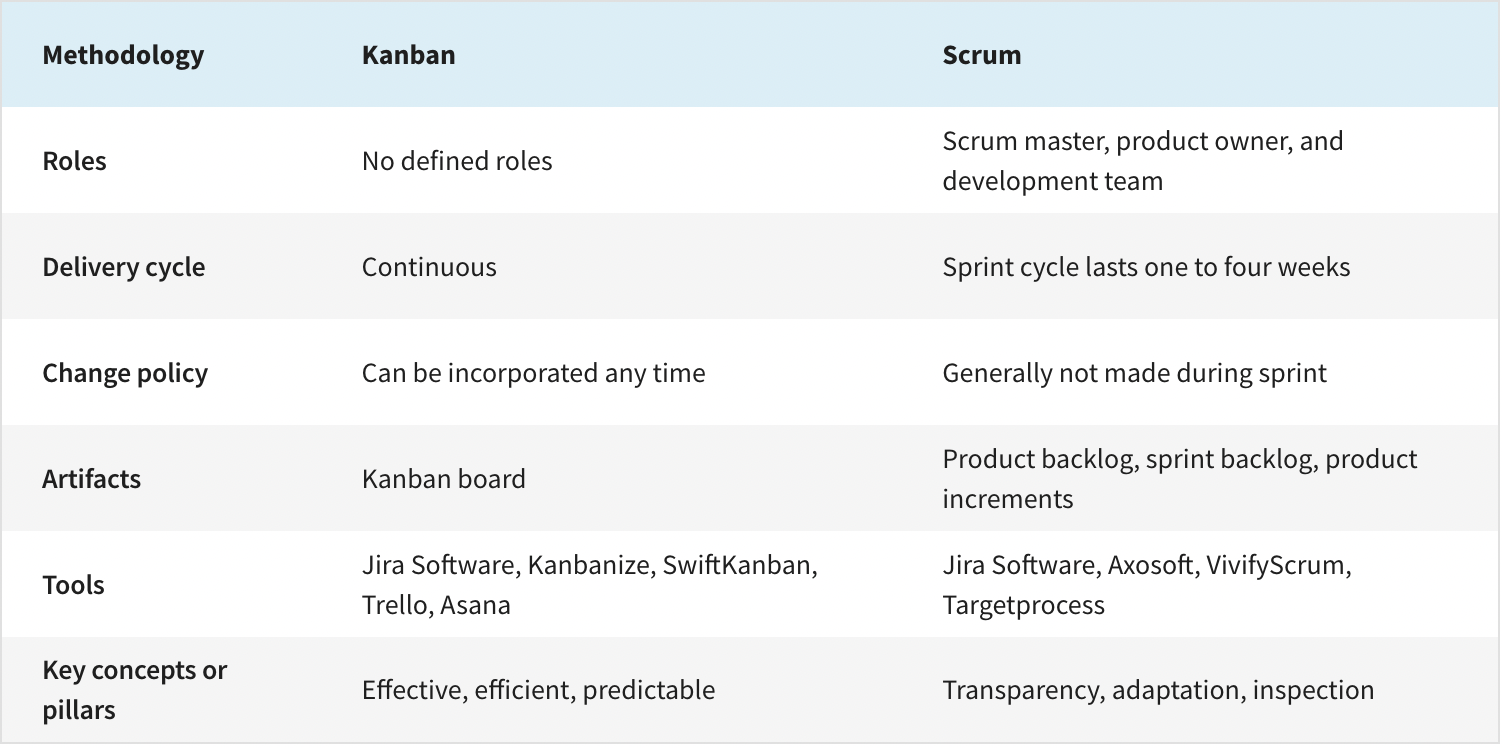Click the Methodology column header
The height and width of the screenshot is (748, 1502).
point(122,55)
